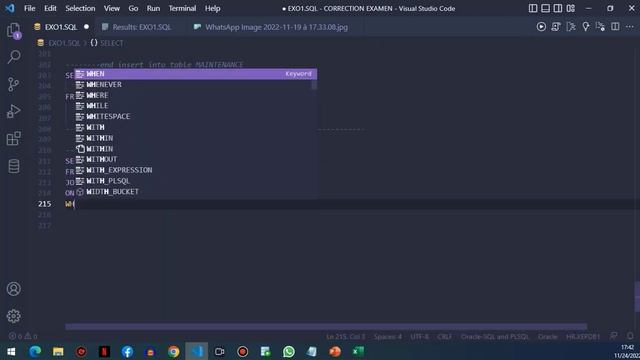Image resolution: width=640 pixels, height=360 pixels.
Task: Open Excel from the taskbar
Action: pos(358,351)
